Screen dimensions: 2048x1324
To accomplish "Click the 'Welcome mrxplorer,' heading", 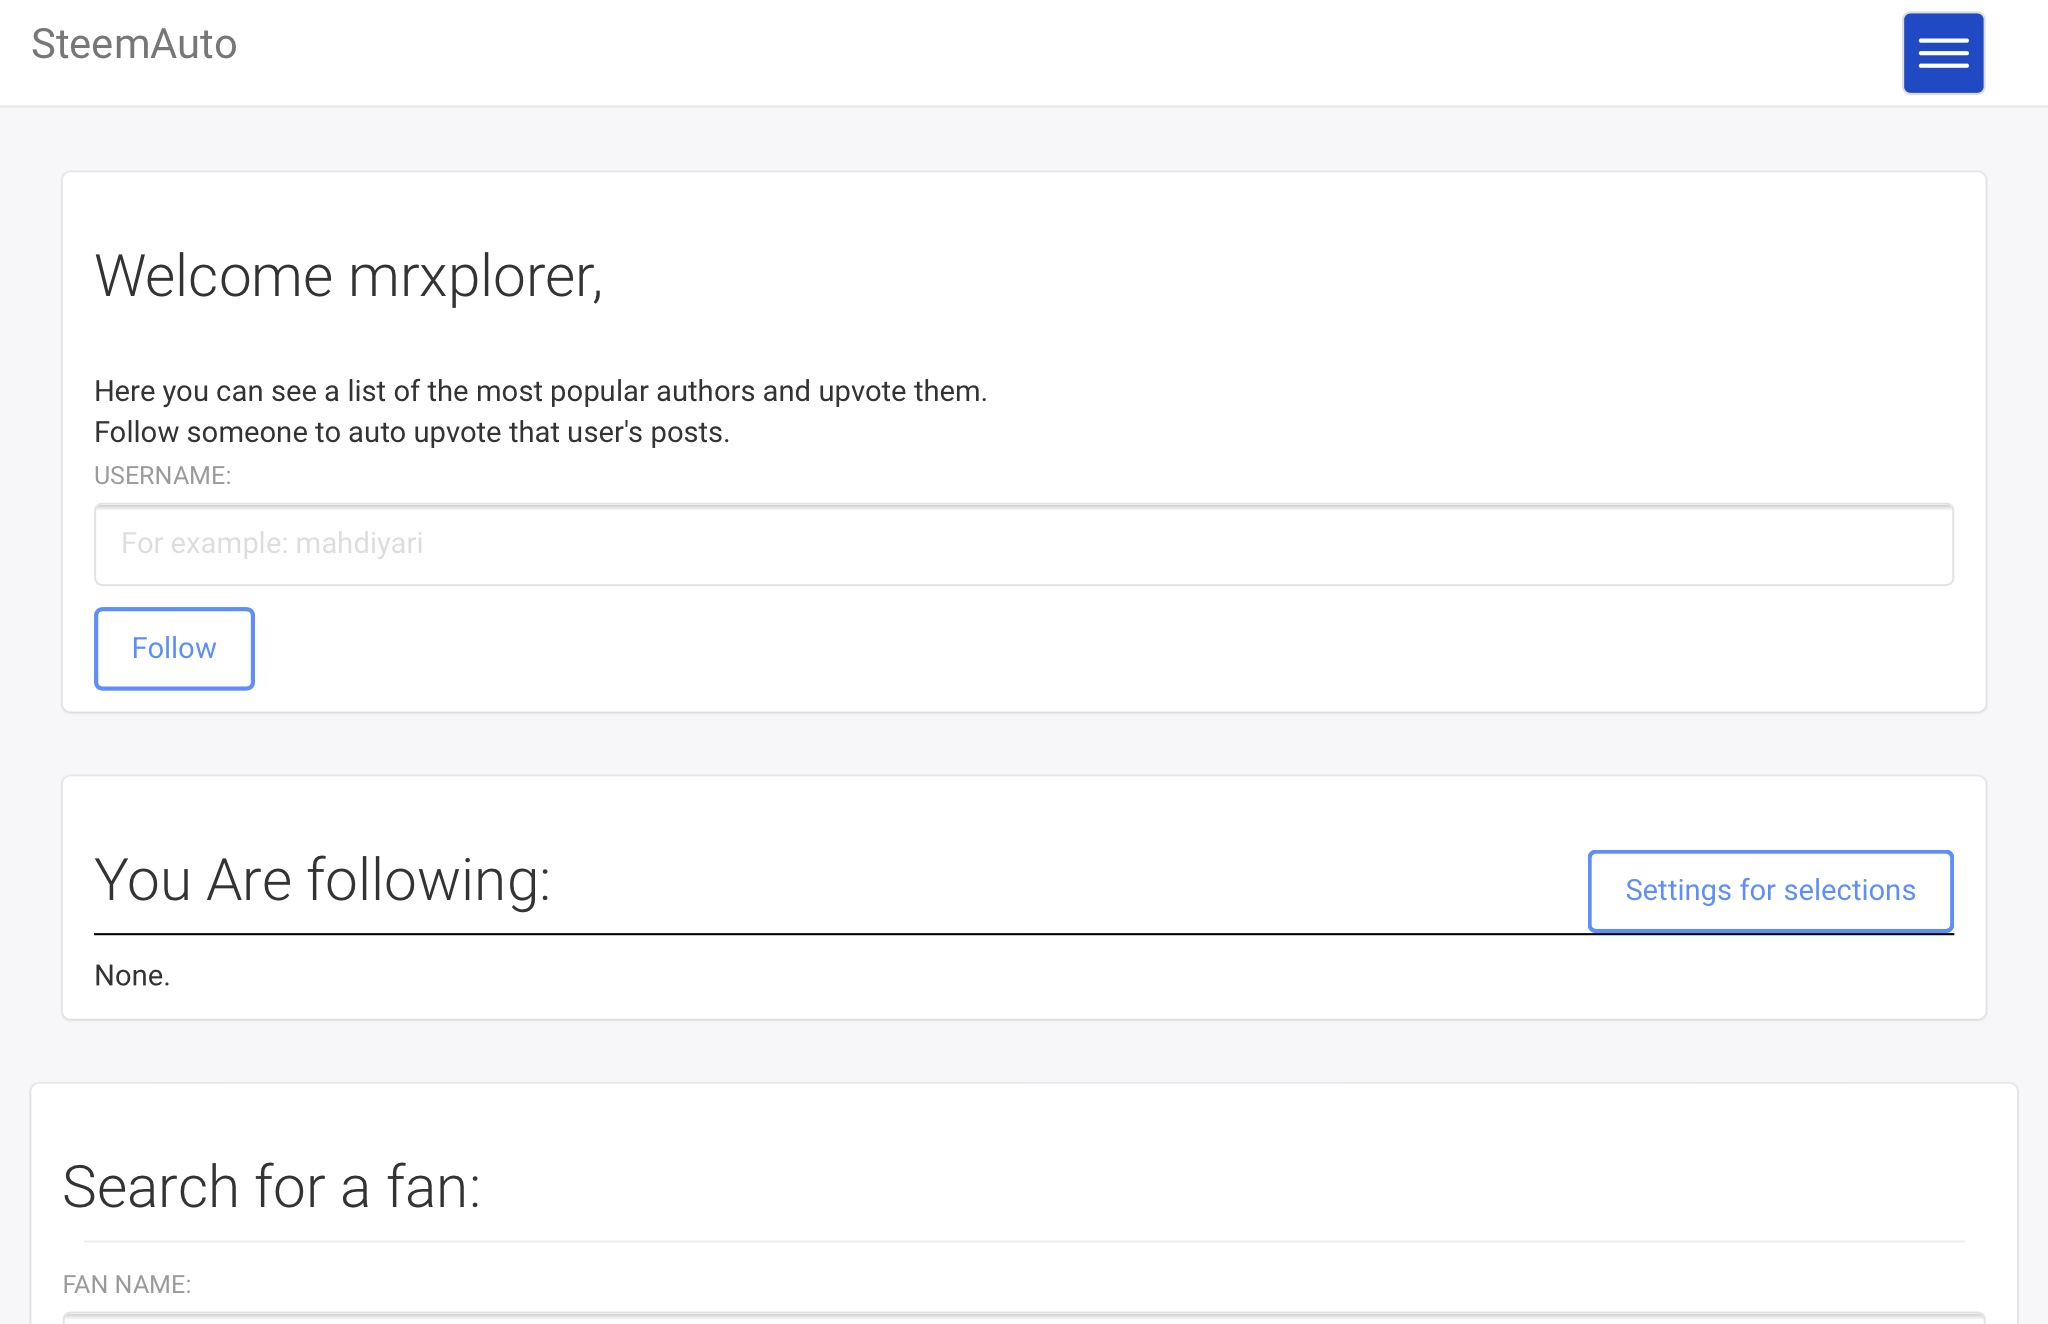I will 348,276.
